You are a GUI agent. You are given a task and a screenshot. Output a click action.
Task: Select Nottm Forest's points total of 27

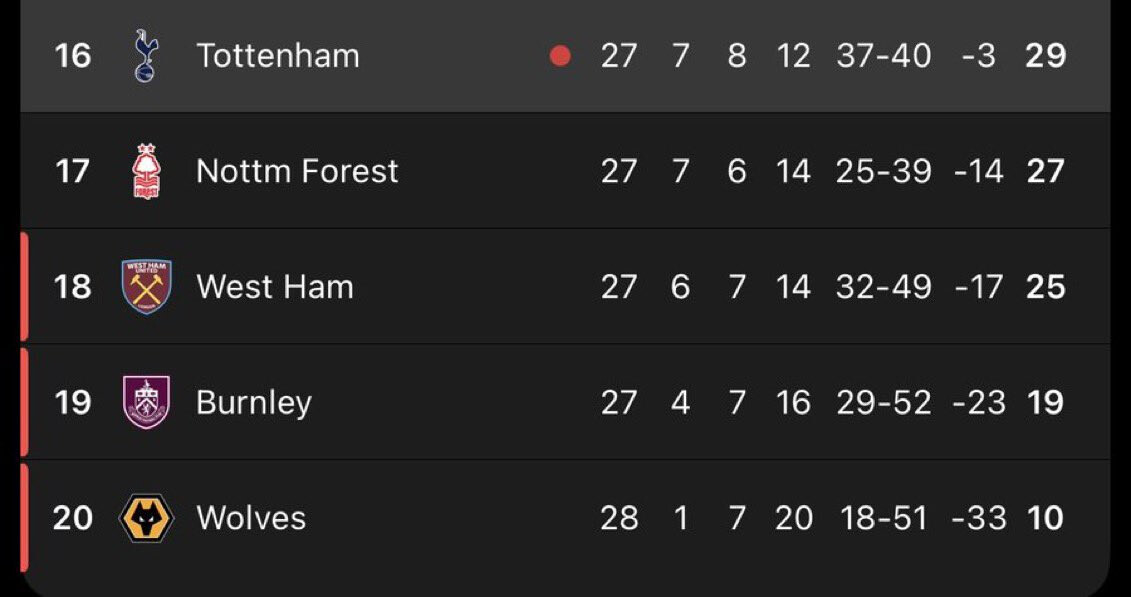pyautogui.click(x=1046, y=171)
